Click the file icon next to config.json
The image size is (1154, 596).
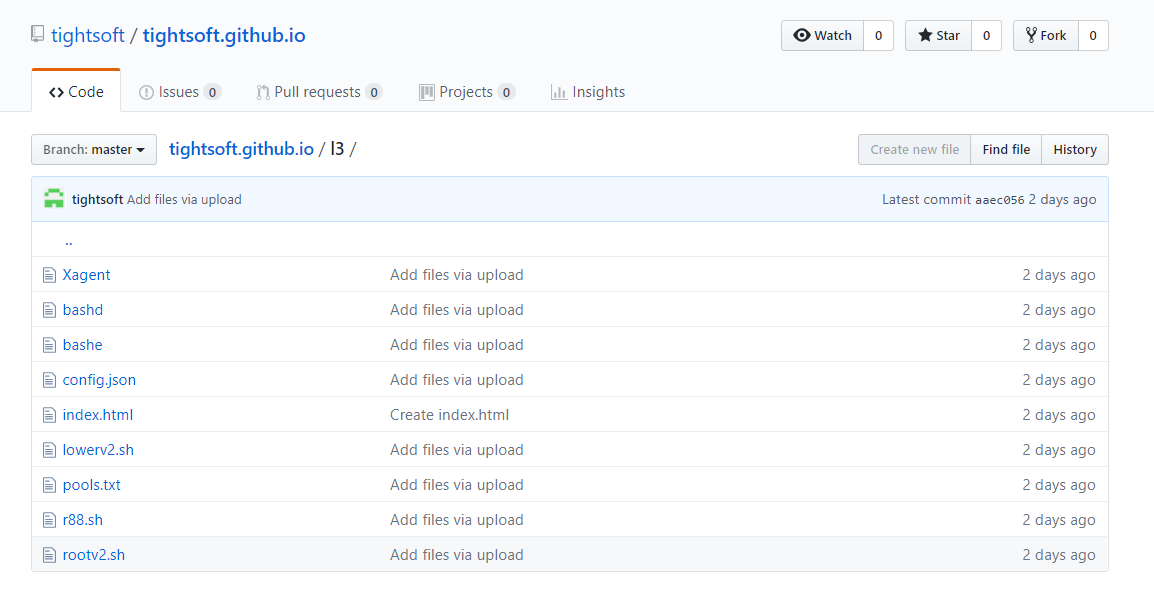[49, 380]
